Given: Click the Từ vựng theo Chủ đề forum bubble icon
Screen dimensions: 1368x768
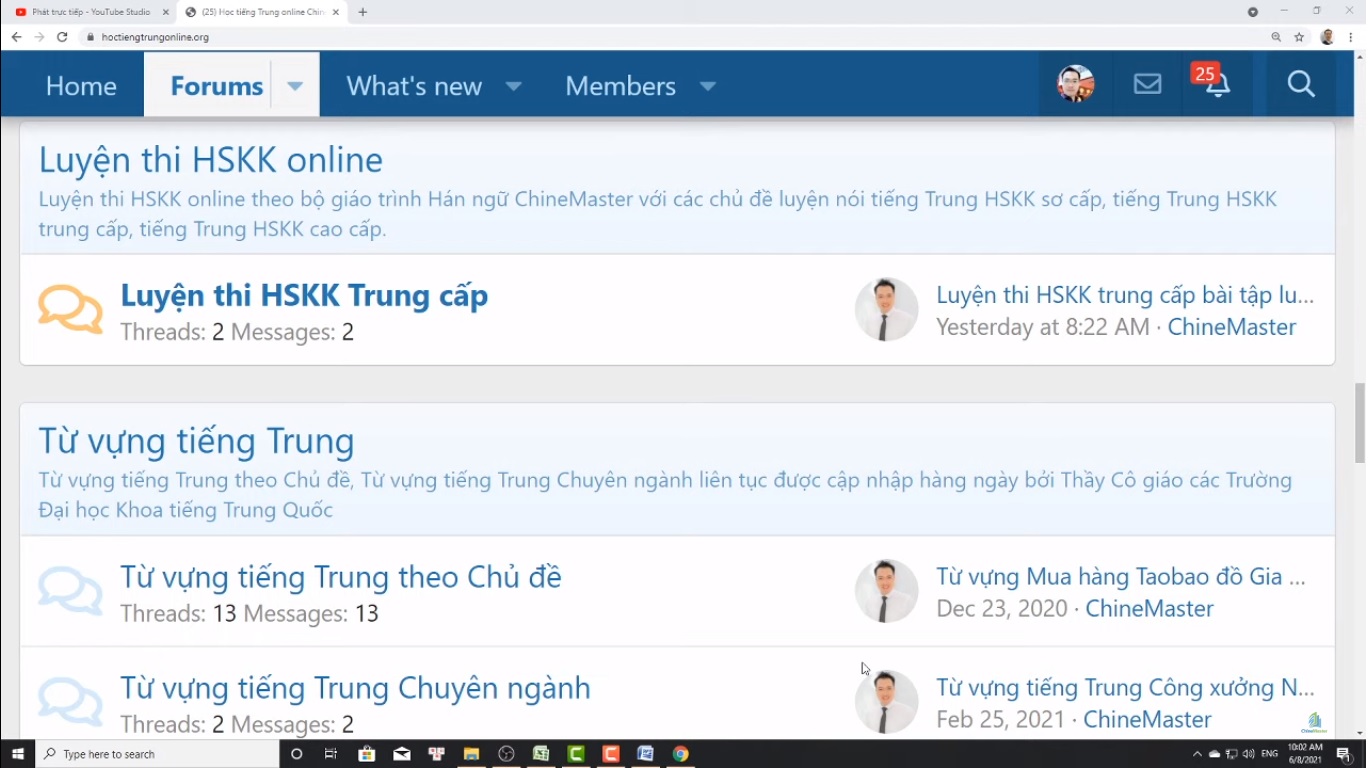Looking at the screenshot, I should tap(70, 591).
